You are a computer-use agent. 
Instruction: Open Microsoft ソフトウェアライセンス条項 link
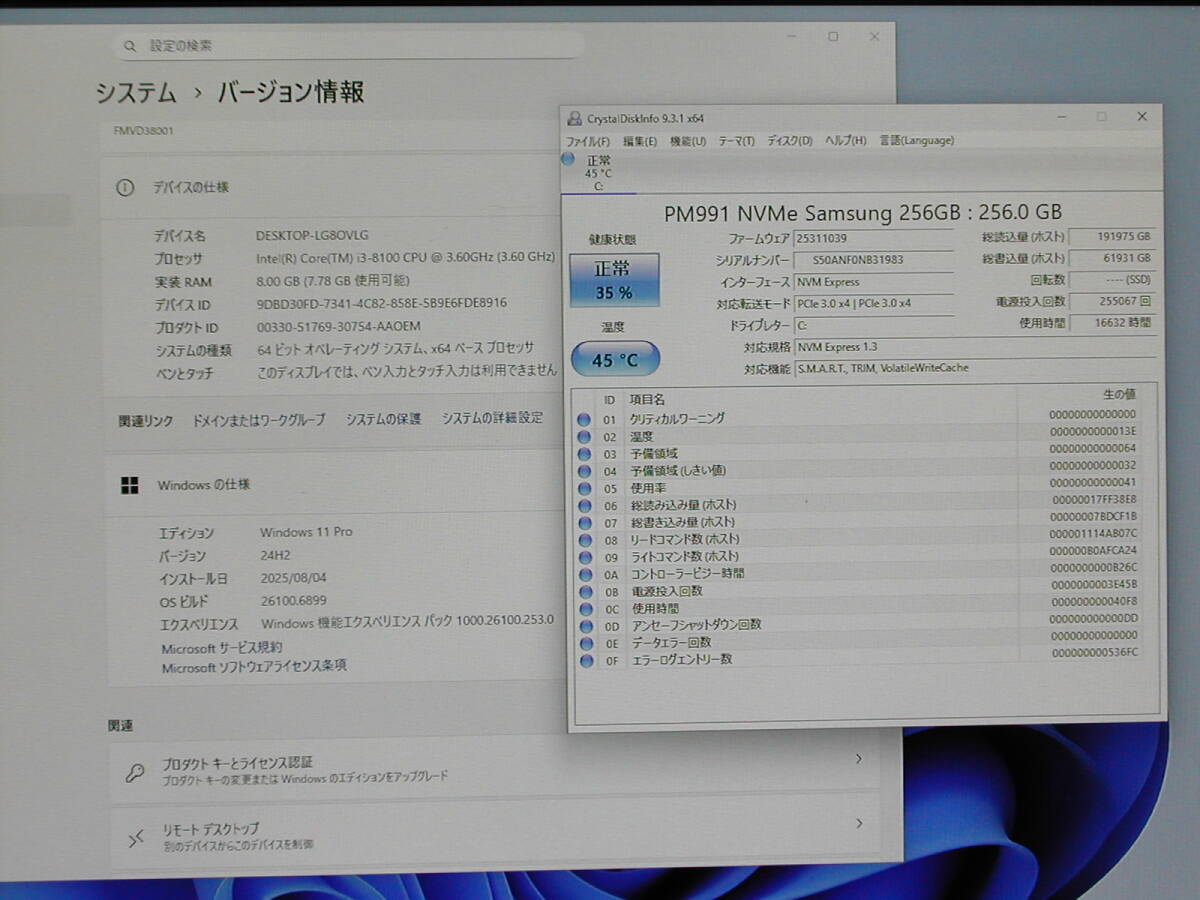pyautogui.click(x=254, y=667)
